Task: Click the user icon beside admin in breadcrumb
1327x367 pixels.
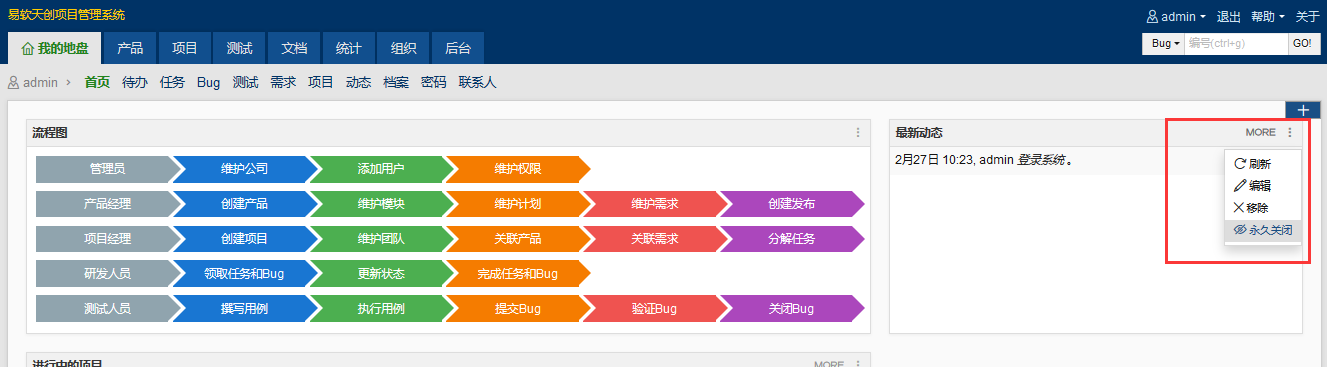Action: [14, 82]
